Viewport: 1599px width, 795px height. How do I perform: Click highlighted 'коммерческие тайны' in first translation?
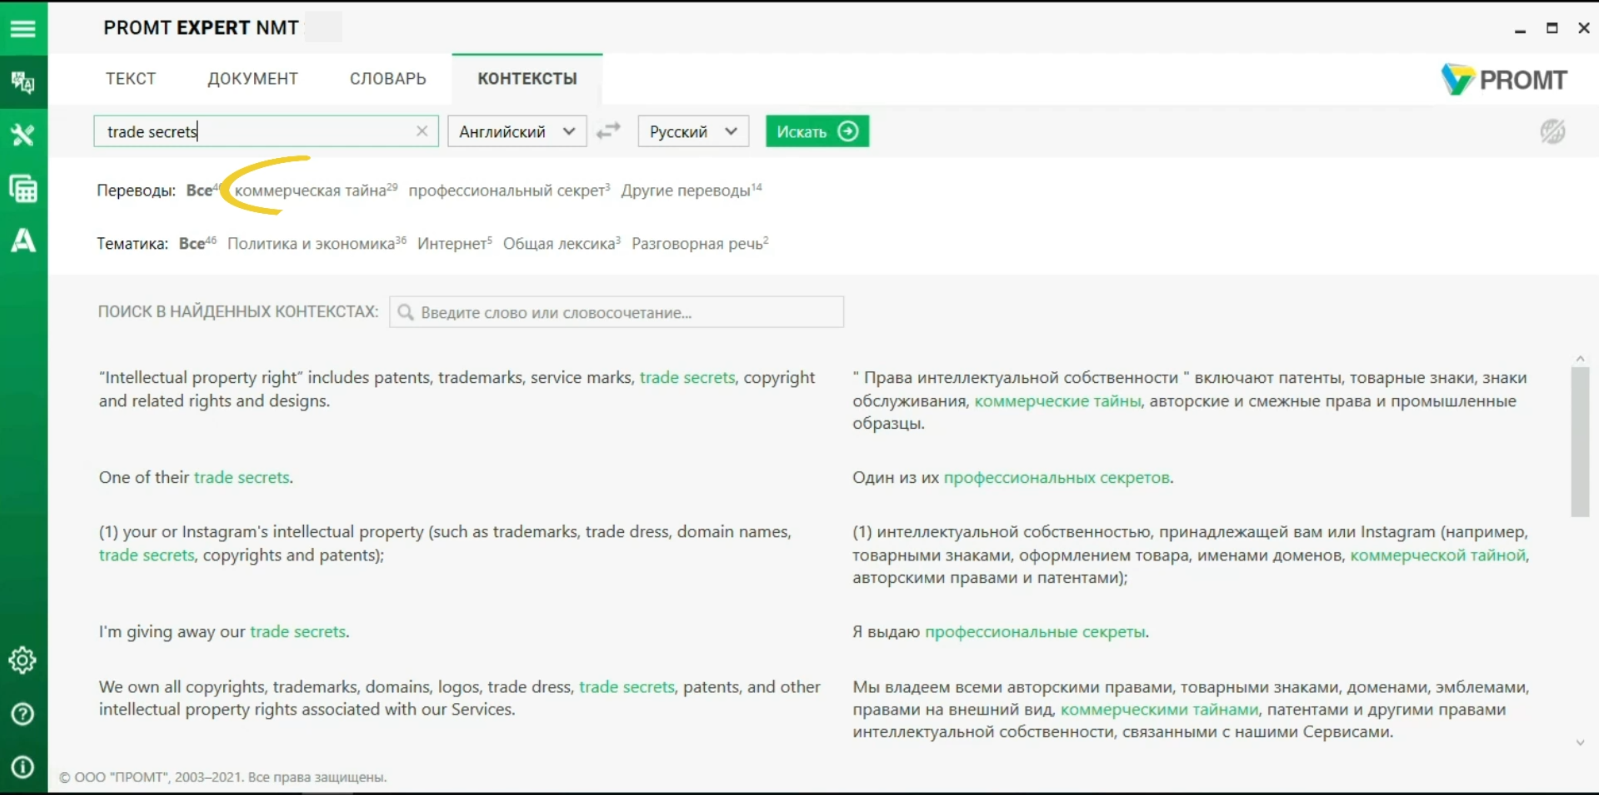click(1057, 400)
